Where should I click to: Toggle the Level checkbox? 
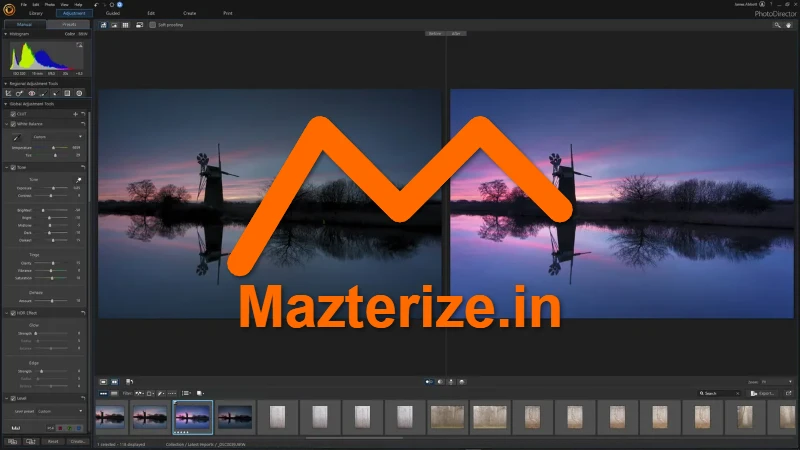(13, 398)
